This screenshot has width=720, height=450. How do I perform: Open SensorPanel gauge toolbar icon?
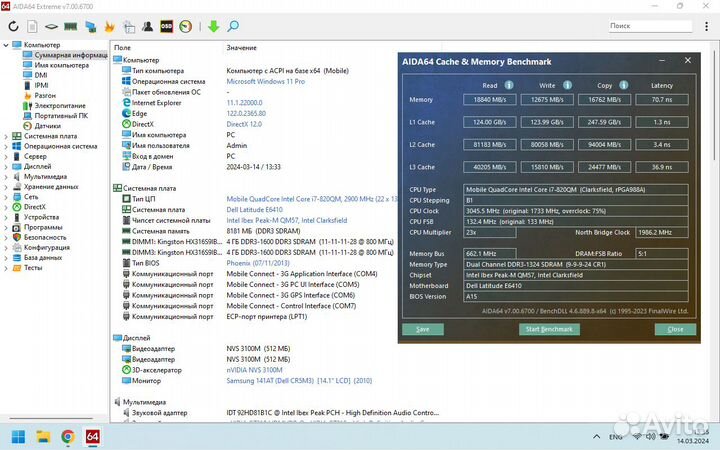click(x=186, y=26)
